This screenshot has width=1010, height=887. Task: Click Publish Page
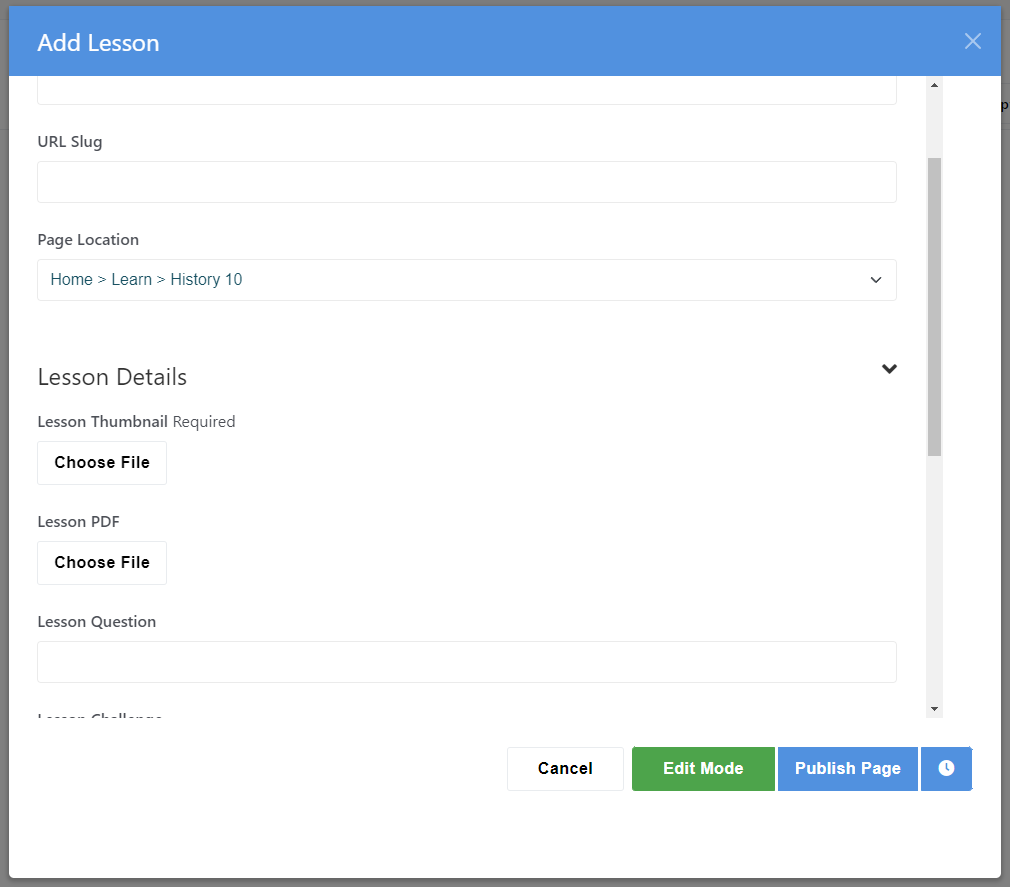(x=847, y=768)
